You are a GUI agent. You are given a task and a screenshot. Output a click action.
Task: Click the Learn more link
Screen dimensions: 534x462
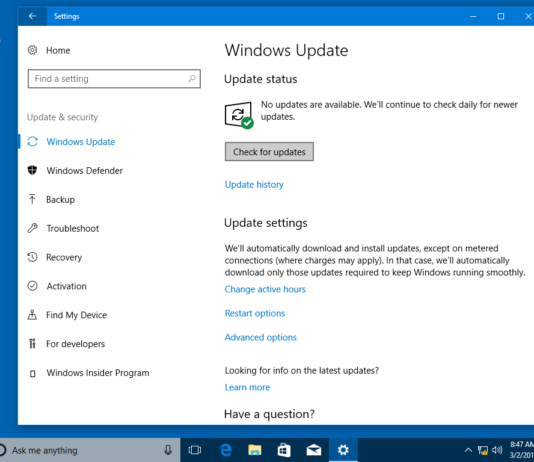(247, 387)
